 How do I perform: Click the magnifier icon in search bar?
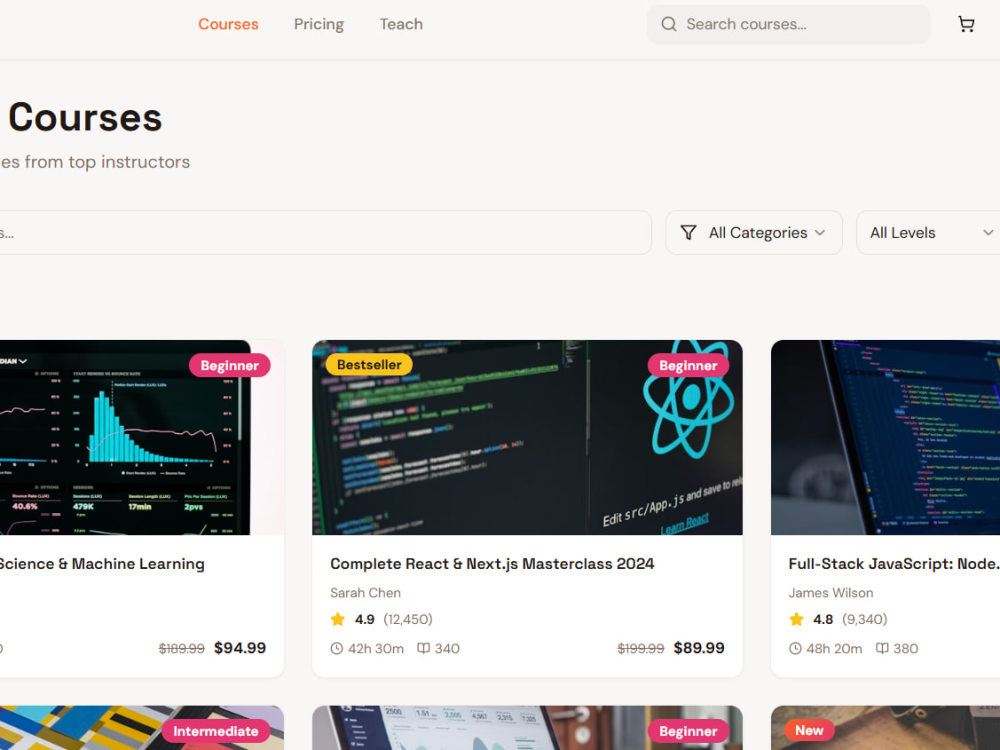(x=668, y=24)
